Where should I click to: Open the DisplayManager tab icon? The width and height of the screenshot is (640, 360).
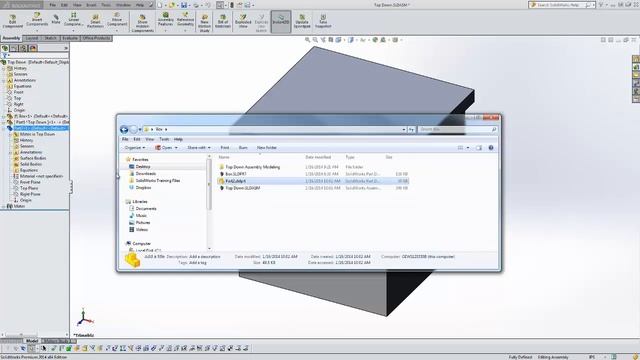[33, 48]
